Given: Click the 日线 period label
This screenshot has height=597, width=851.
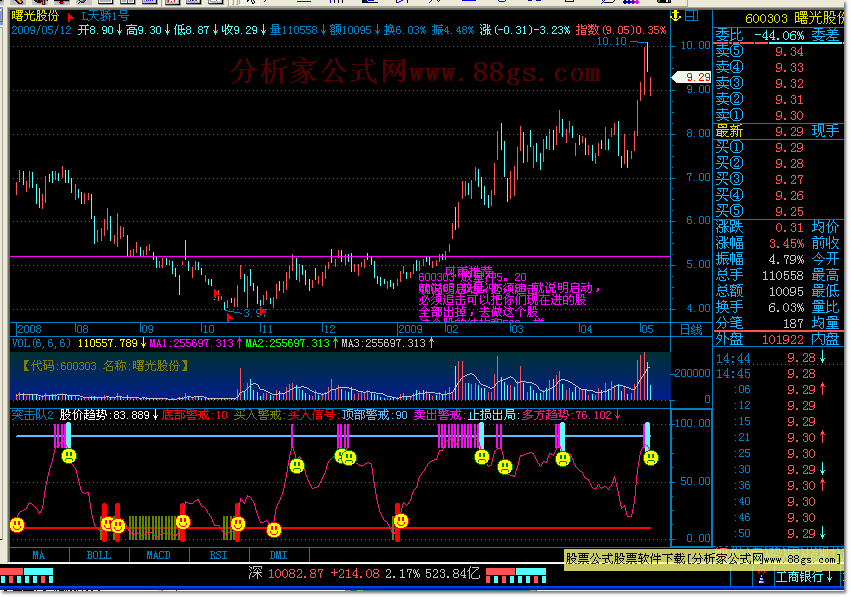Looking at the screenshot, I should [691, 329].
